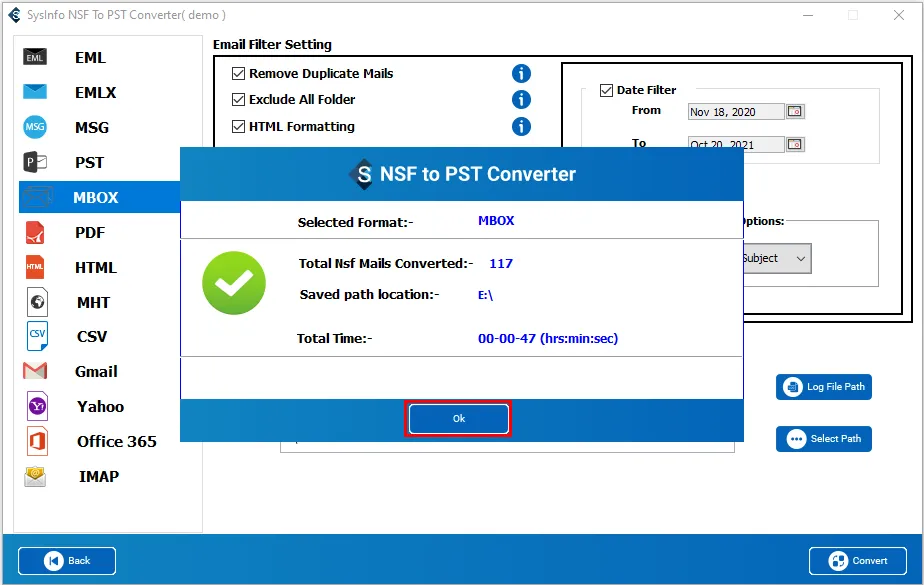Select CSV label in format list
The width and height of the screenshot is (924, 585).
click(92, 336)
